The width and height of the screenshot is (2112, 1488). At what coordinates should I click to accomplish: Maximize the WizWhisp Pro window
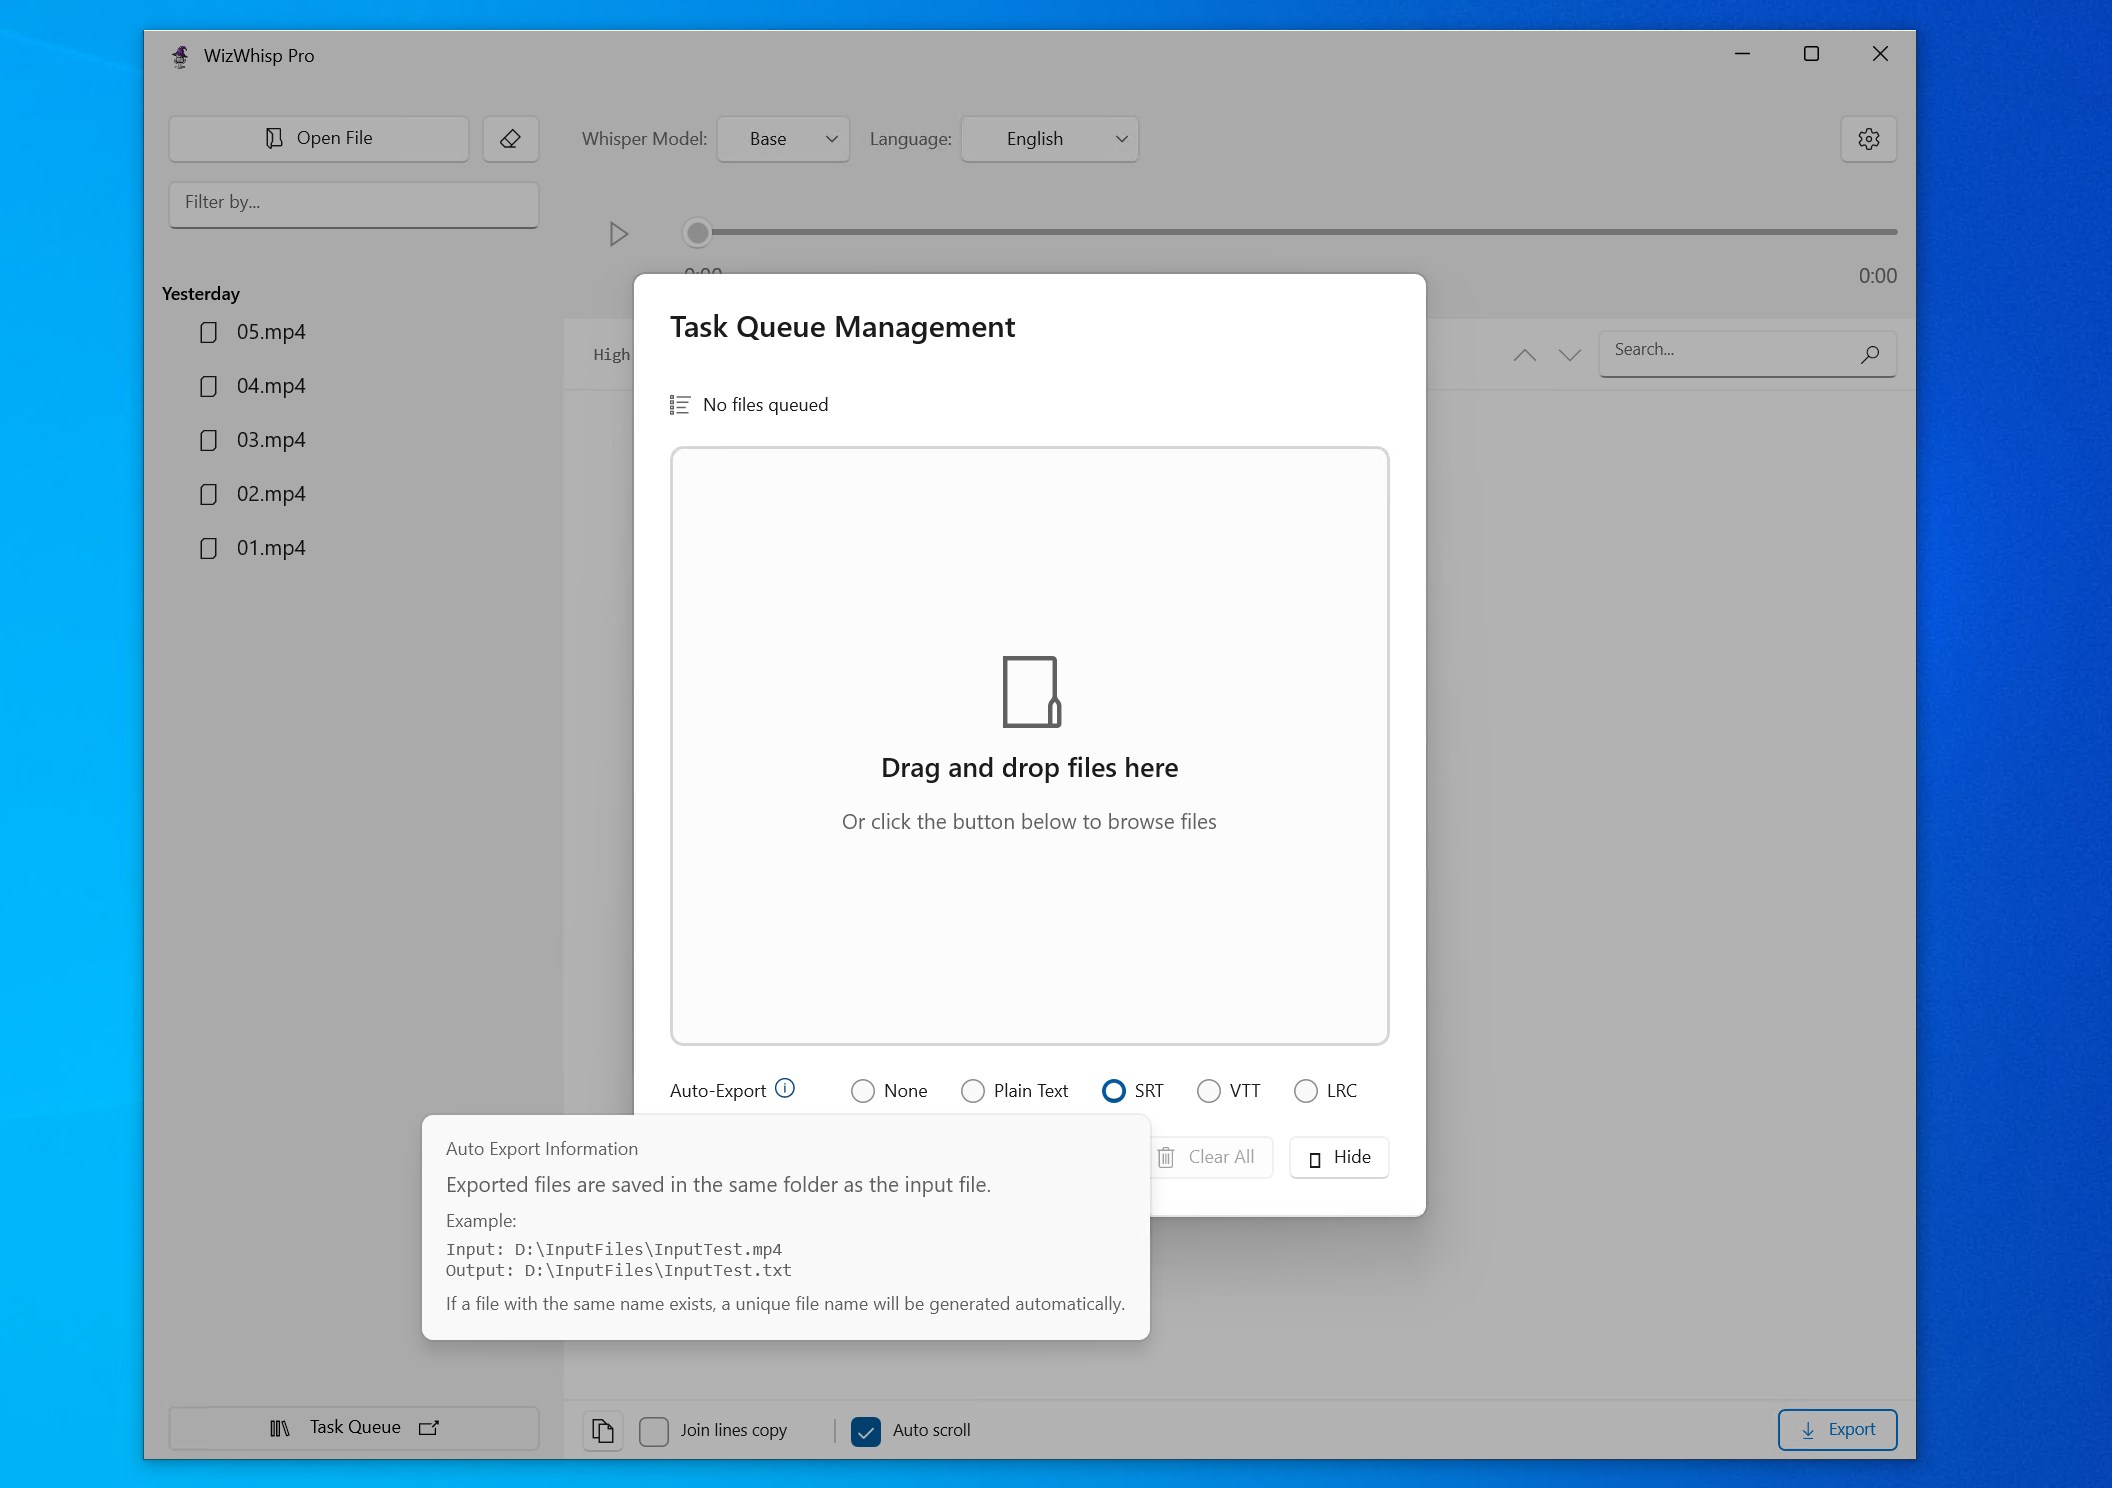[x=1811, y=54]
